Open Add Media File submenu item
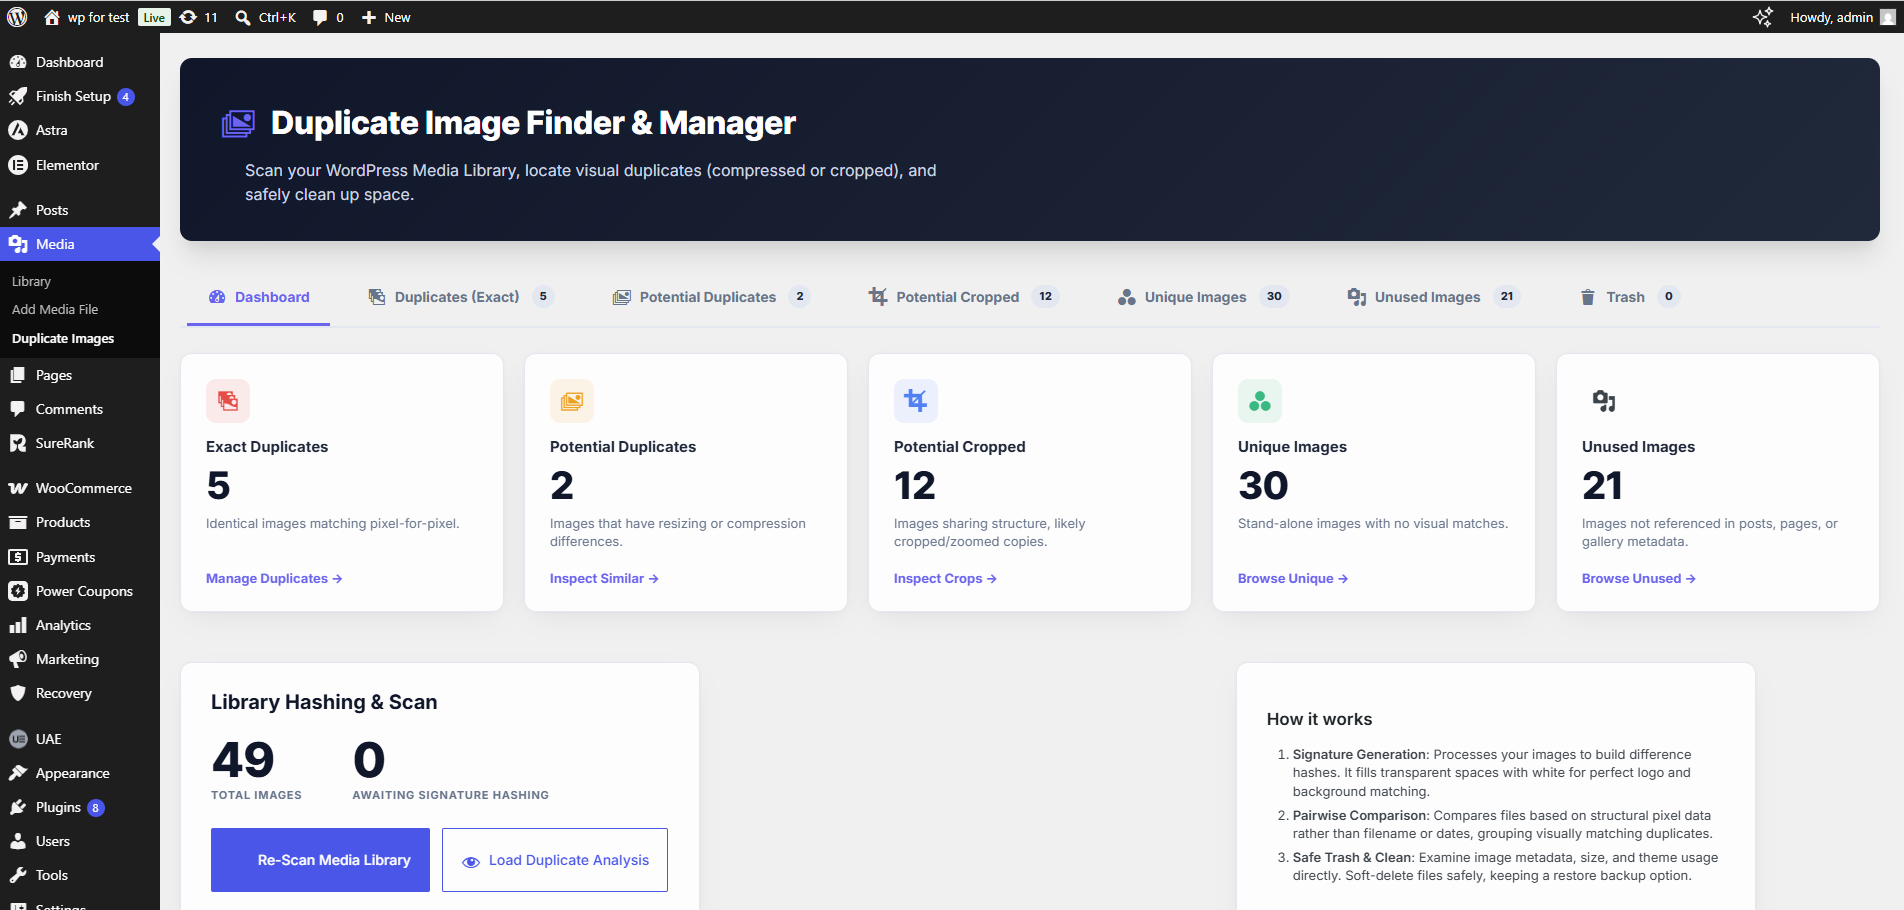Viewport: 1904px width, 910px height. coord(55,310)
